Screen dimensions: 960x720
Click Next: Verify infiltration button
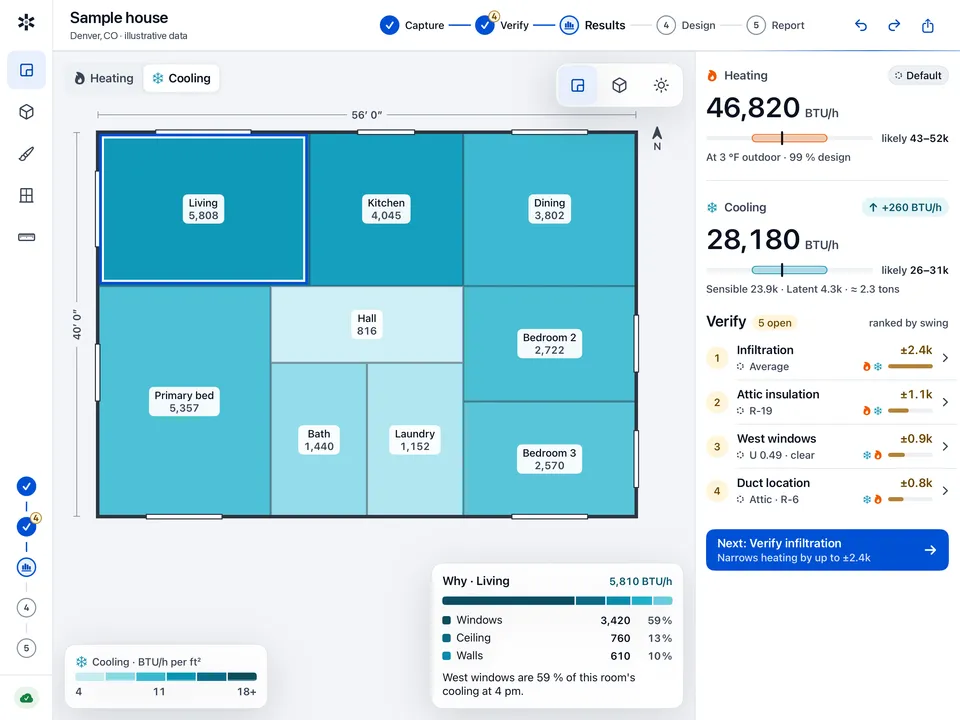point(827,550)
